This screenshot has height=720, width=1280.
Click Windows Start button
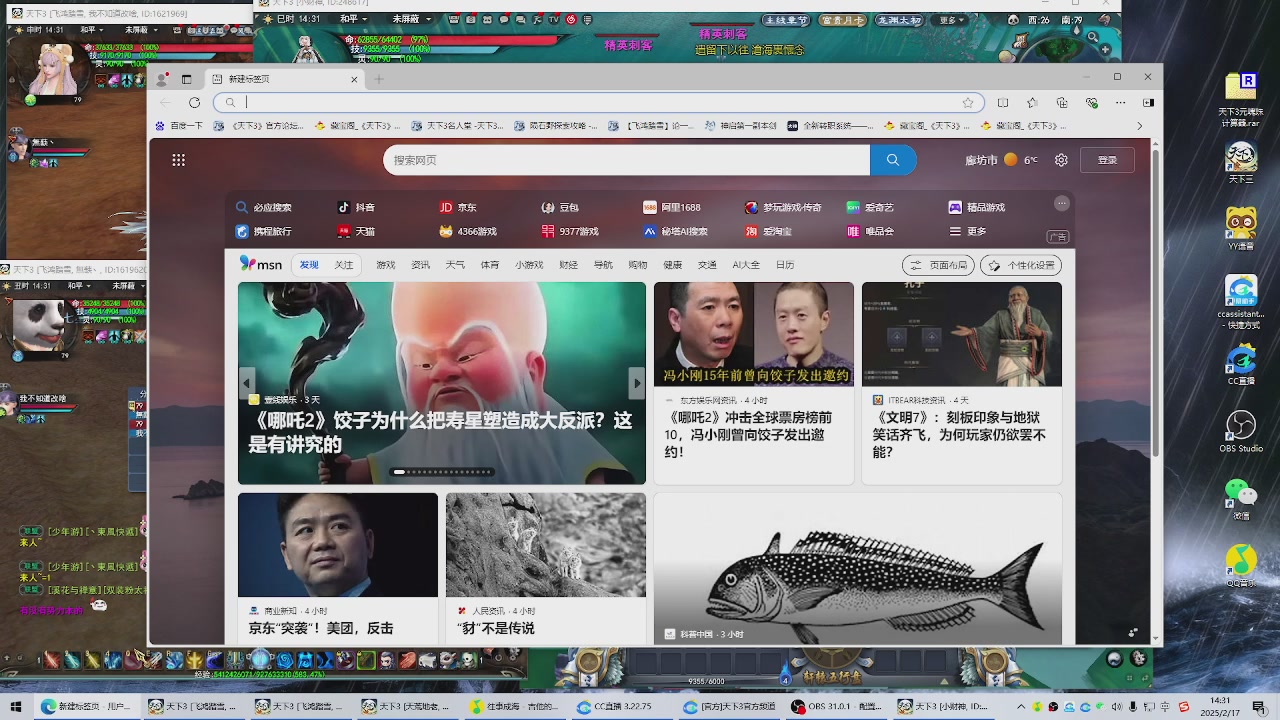tap(17, 706)
